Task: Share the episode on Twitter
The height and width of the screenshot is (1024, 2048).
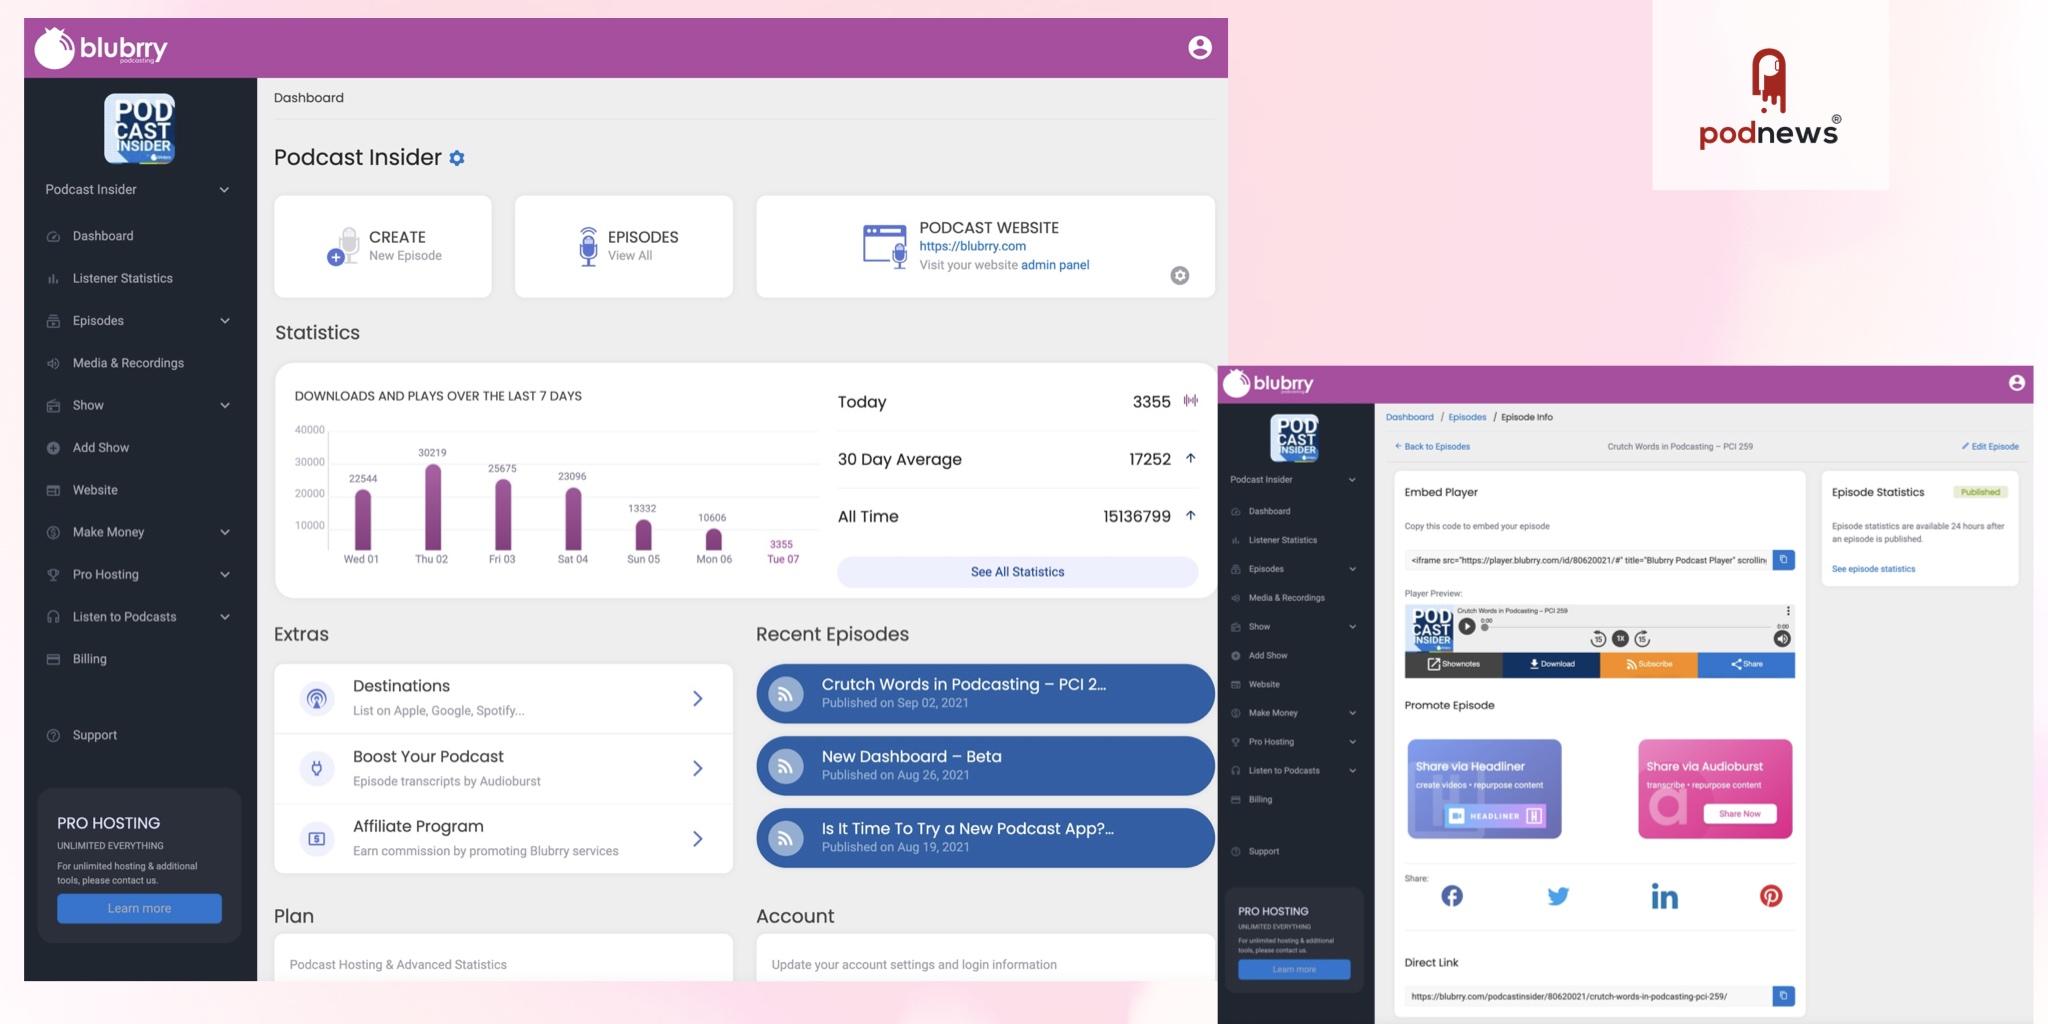Action: 1558,896
